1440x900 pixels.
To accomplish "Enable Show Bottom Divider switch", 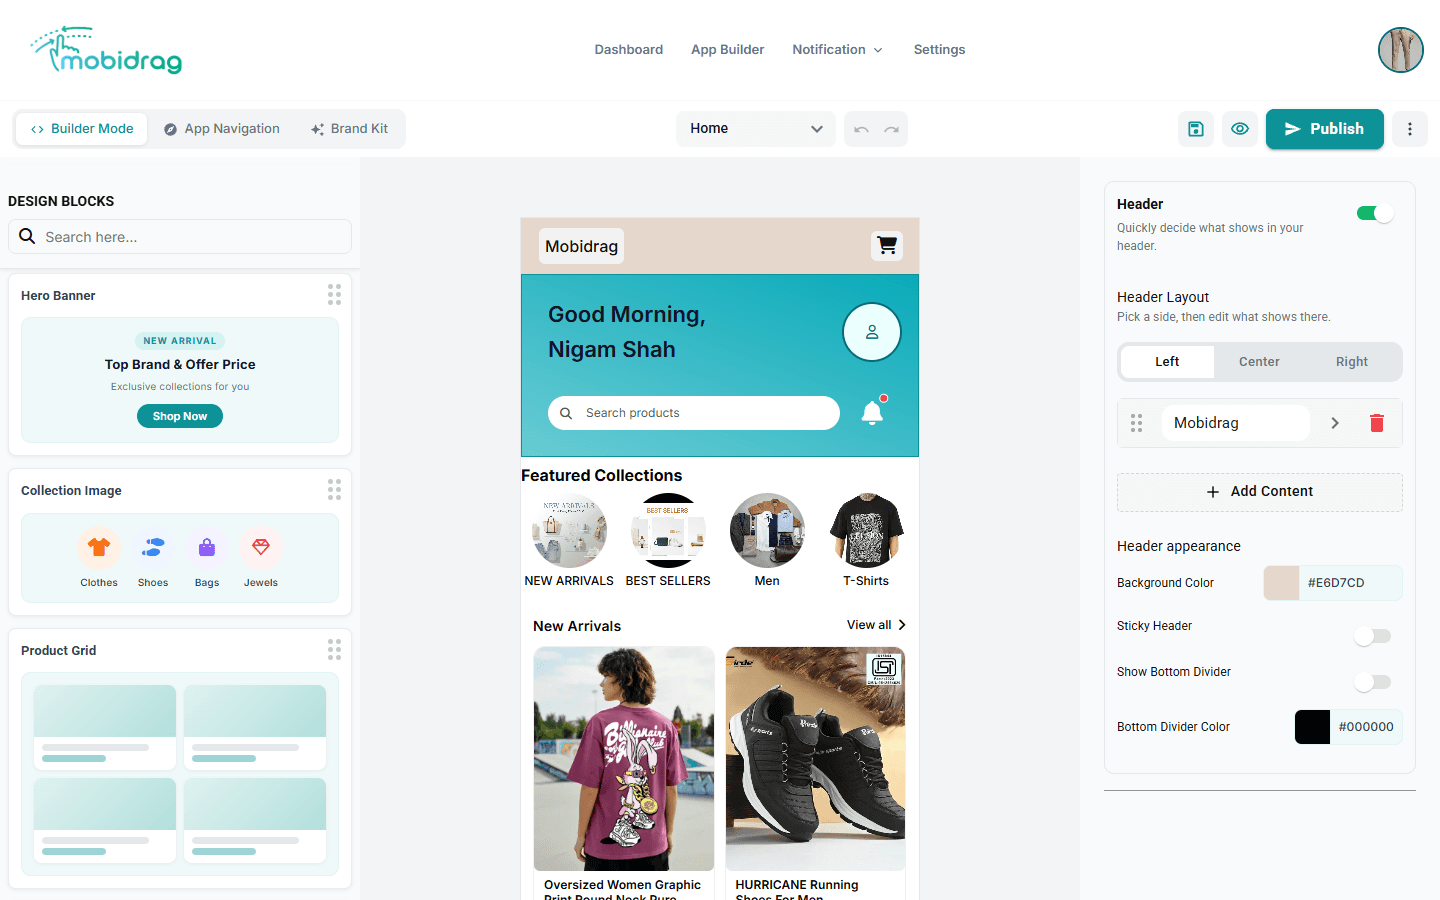I will (1372, 682).
